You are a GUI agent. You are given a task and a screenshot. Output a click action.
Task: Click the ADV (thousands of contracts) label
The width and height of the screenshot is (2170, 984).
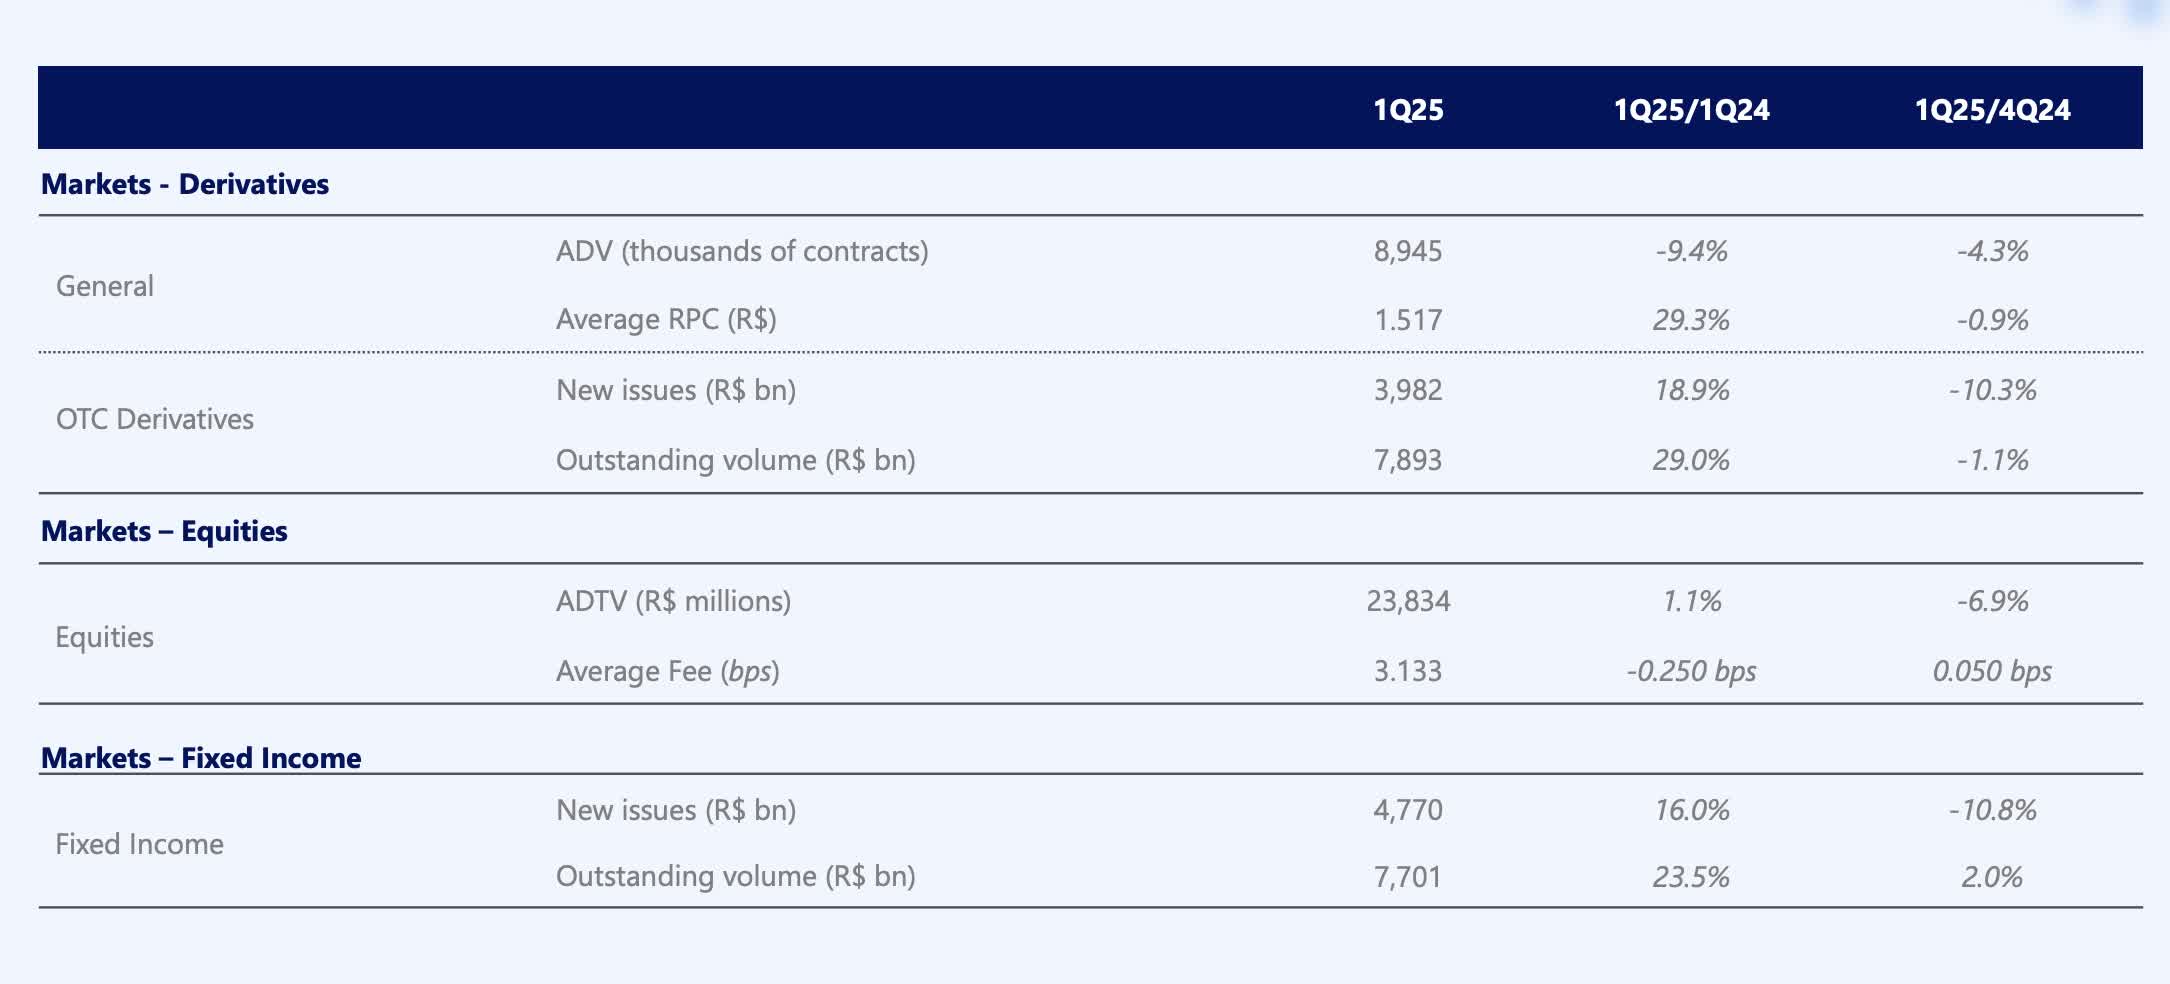coord(742,251)
